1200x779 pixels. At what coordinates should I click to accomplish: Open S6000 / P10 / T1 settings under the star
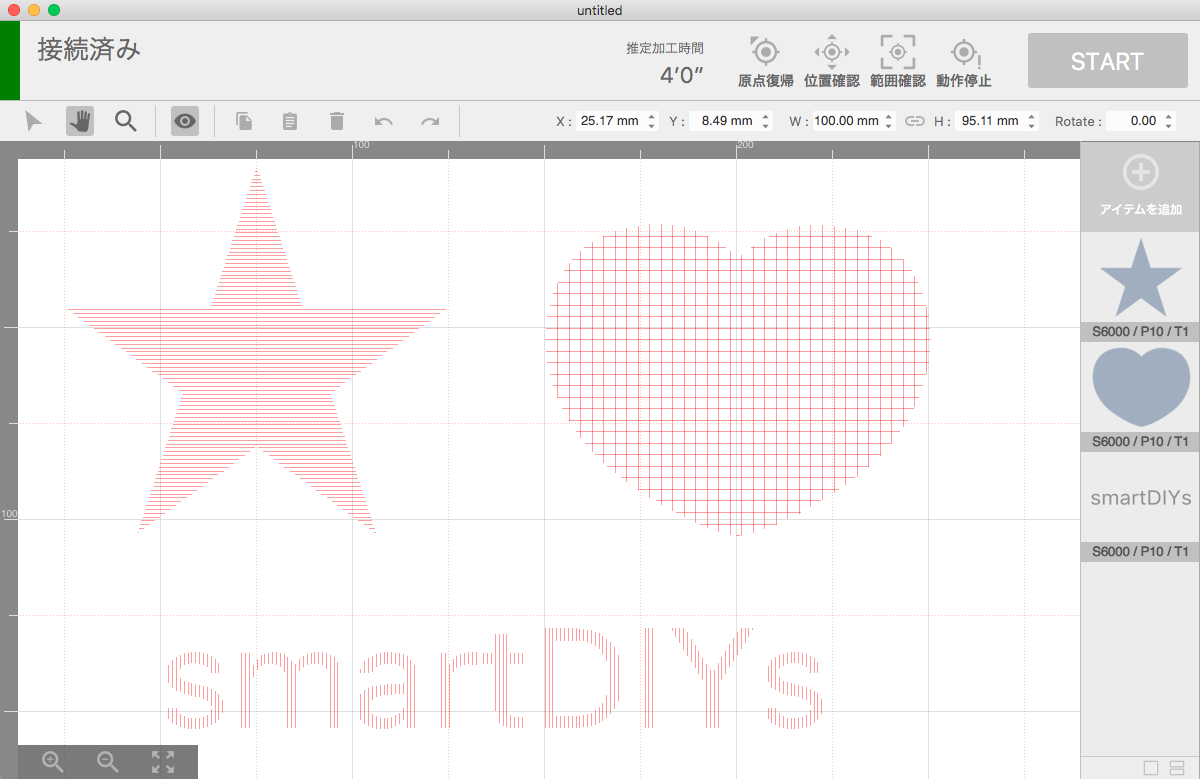coord(1140,332)
